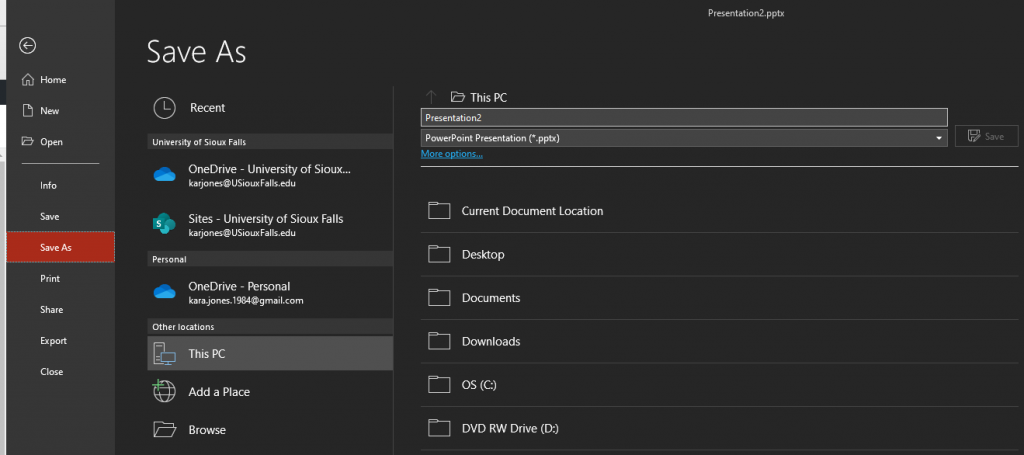The image size is (1024, 455).
Task: Click the Save button next to file type
Action: click(986, 136)
